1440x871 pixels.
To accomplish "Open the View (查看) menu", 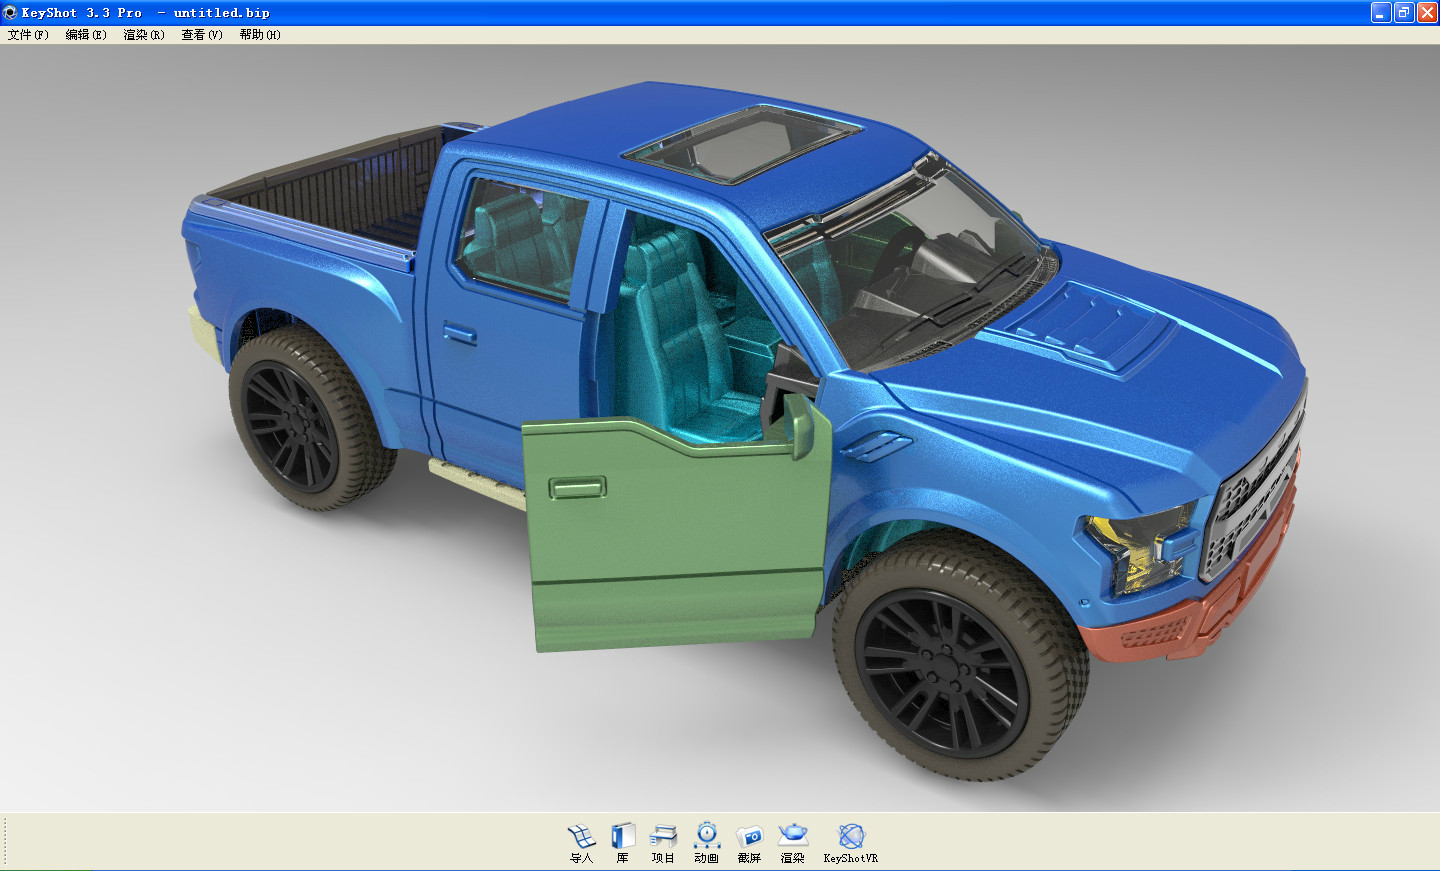I will [202, 35].
